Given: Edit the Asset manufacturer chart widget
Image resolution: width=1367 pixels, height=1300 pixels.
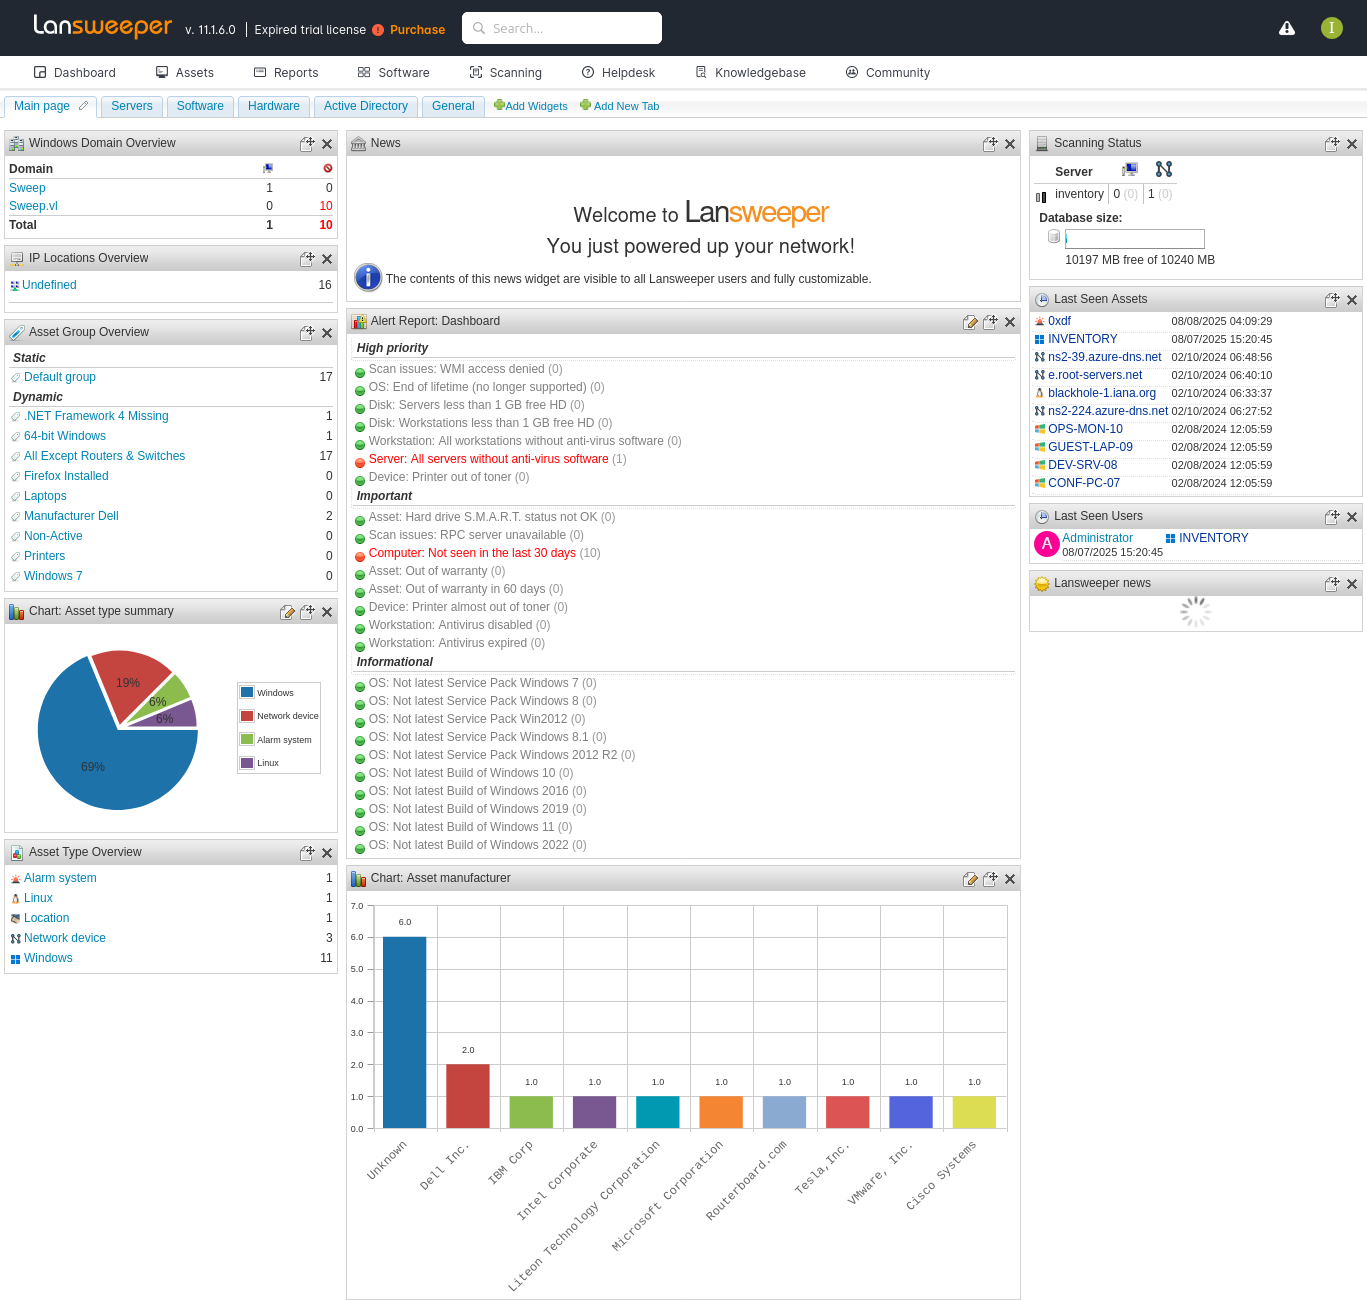Looking at the screenshot, I should (969, 879).
